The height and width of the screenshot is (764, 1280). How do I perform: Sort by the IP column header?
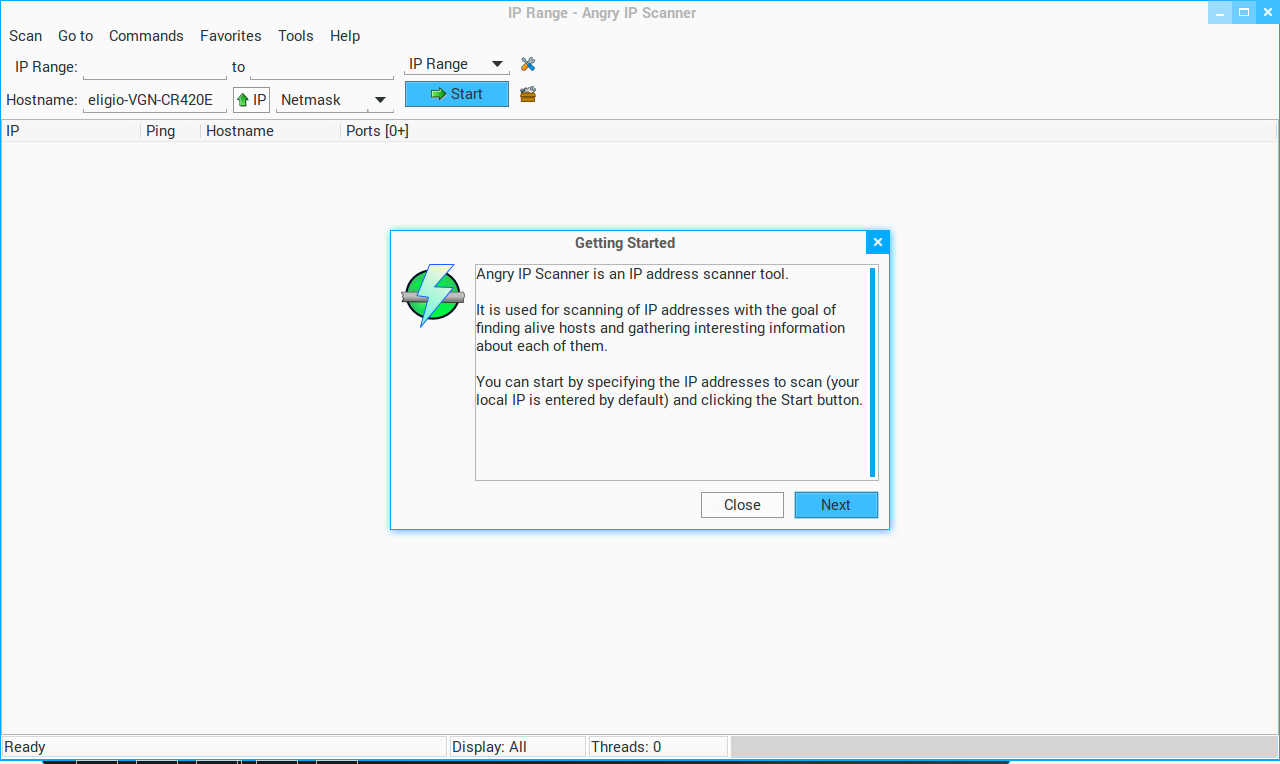(71, 131)
